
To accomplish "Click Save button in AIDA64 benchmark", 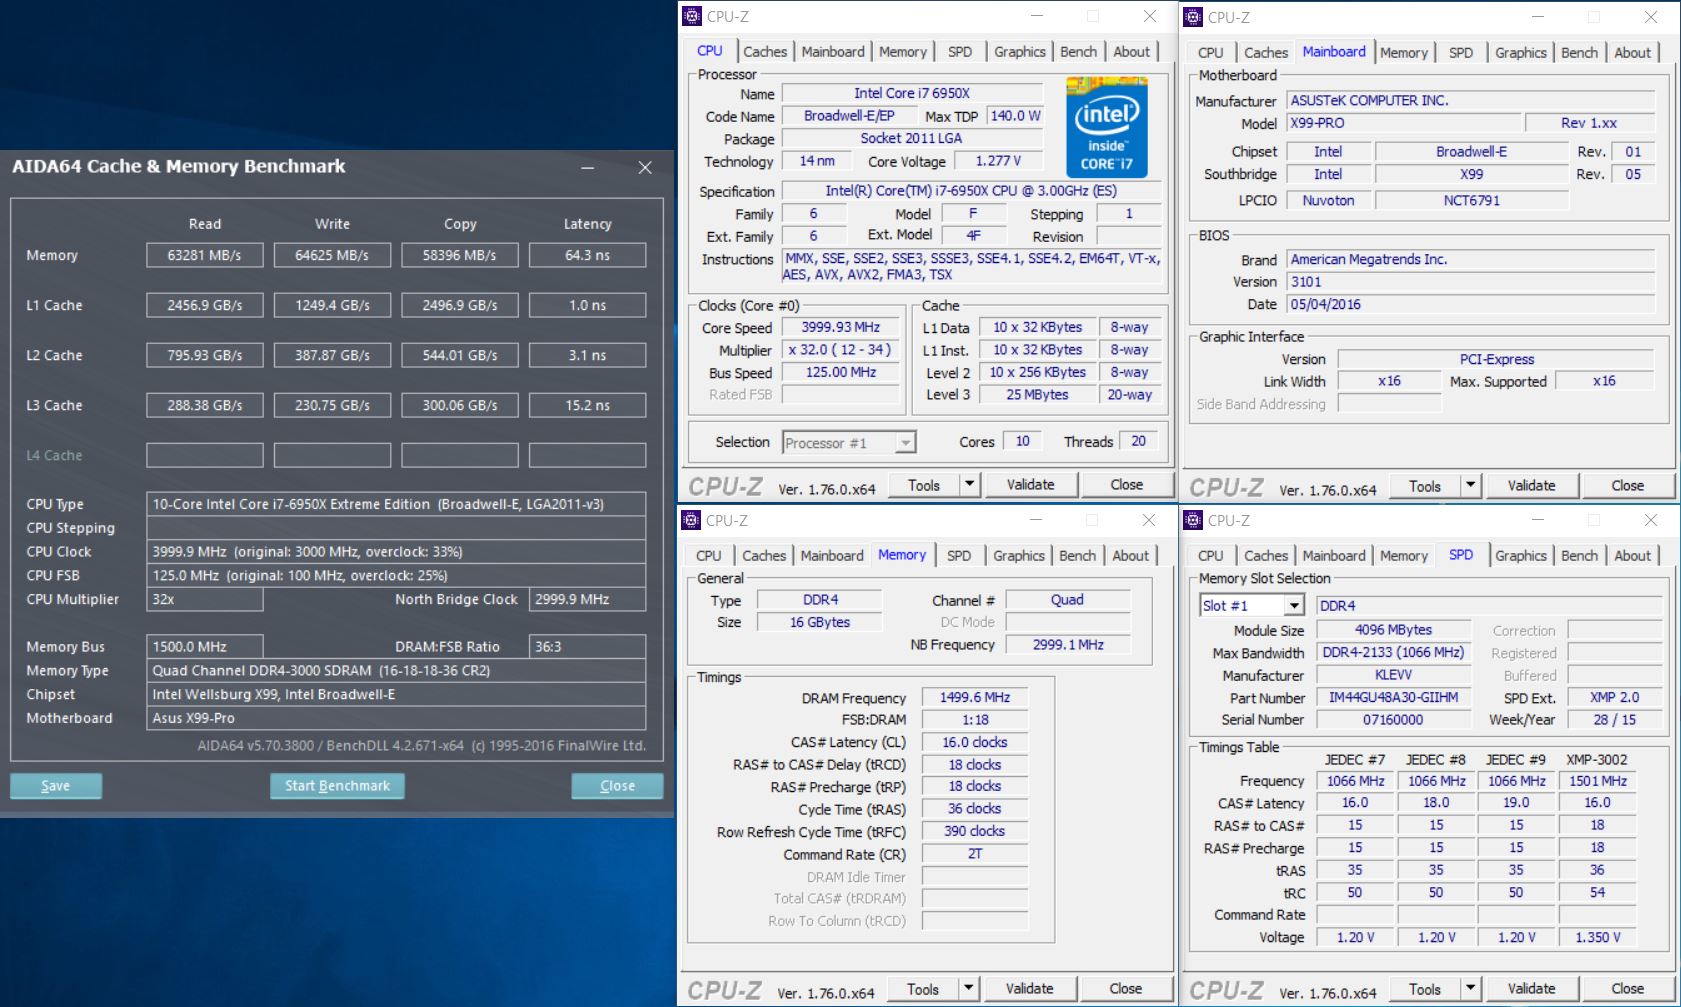I will pyautogui.click(x=56, y=786).
